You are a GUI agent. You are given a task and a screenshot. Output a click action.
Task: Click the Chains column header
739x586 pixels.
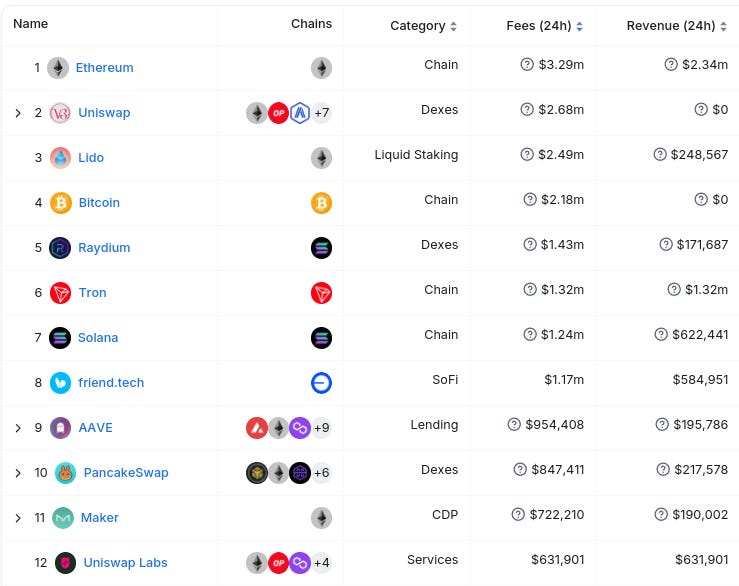coord(312,24)
